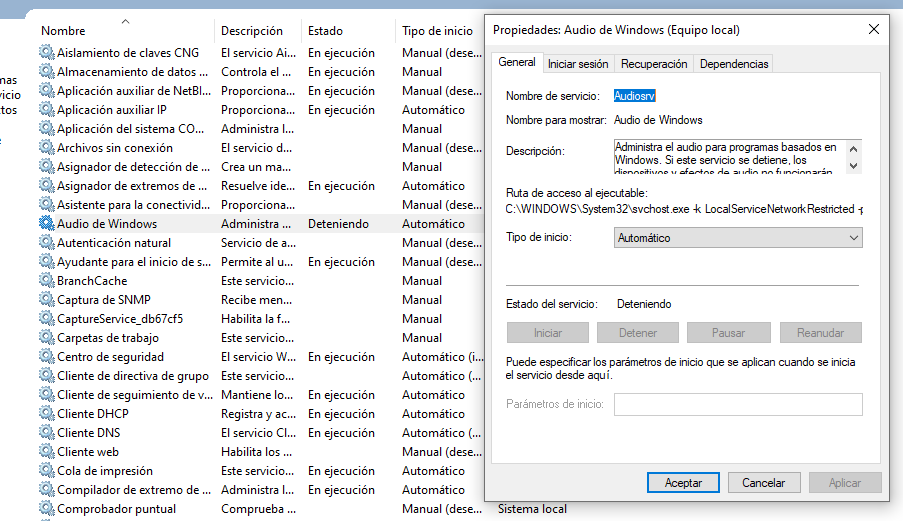Viewport: 903px width, 521px height.
Task: Select the BranchCache service name
Action: (x=92, y=281)
